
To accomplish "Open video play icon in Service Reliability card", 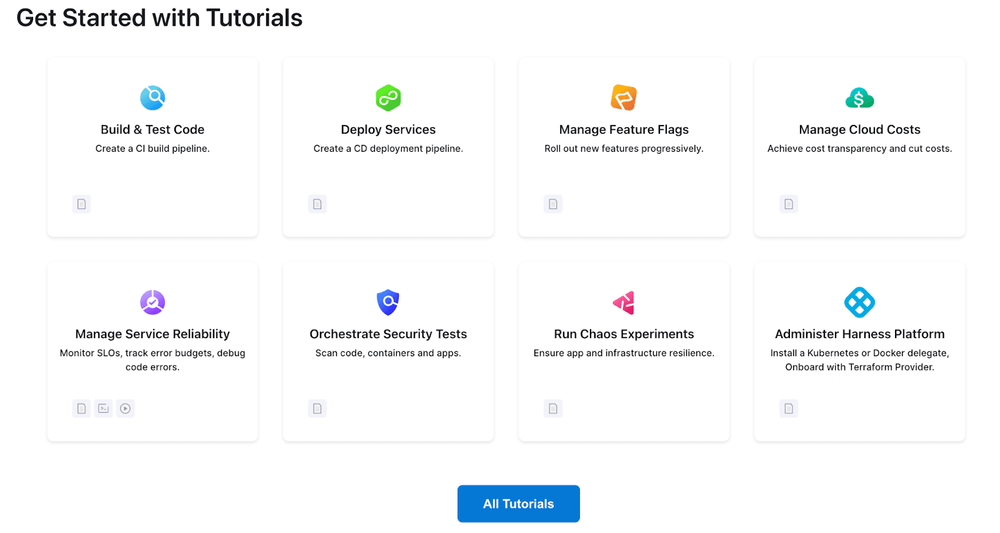I will click(125, 408).
